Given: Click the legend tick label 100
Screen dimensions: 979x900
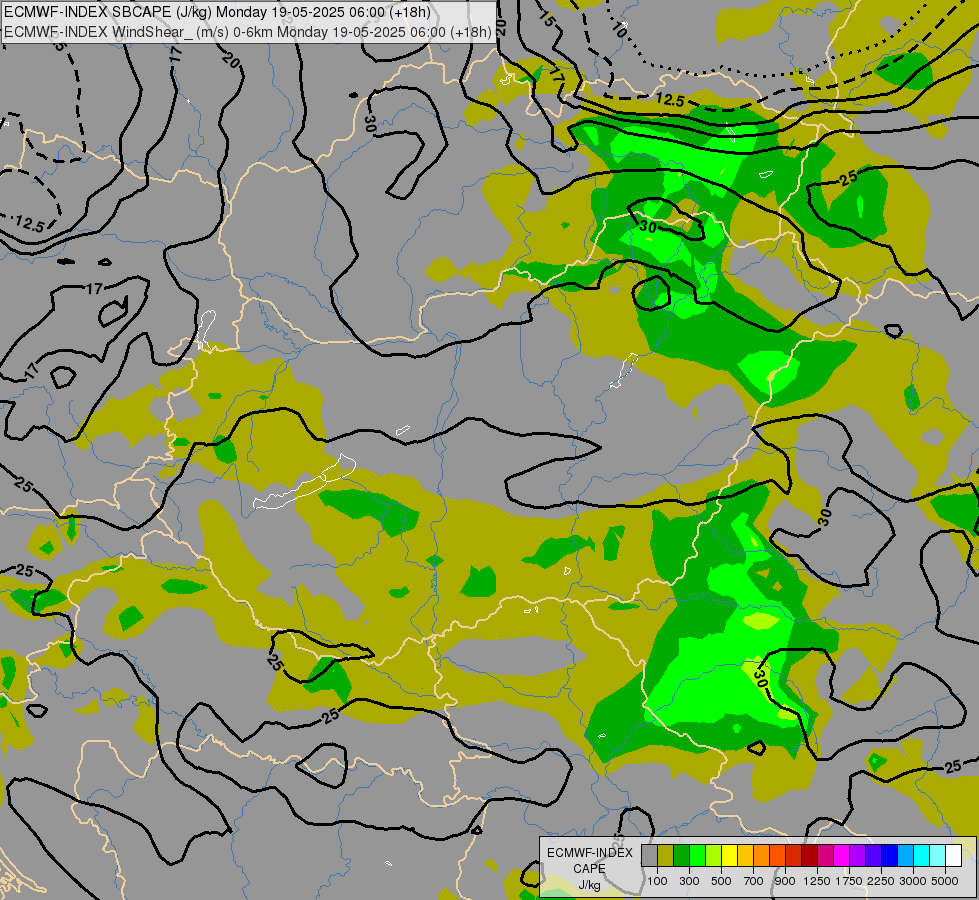Looking at the screenshot, I should [x=657, y=881].
